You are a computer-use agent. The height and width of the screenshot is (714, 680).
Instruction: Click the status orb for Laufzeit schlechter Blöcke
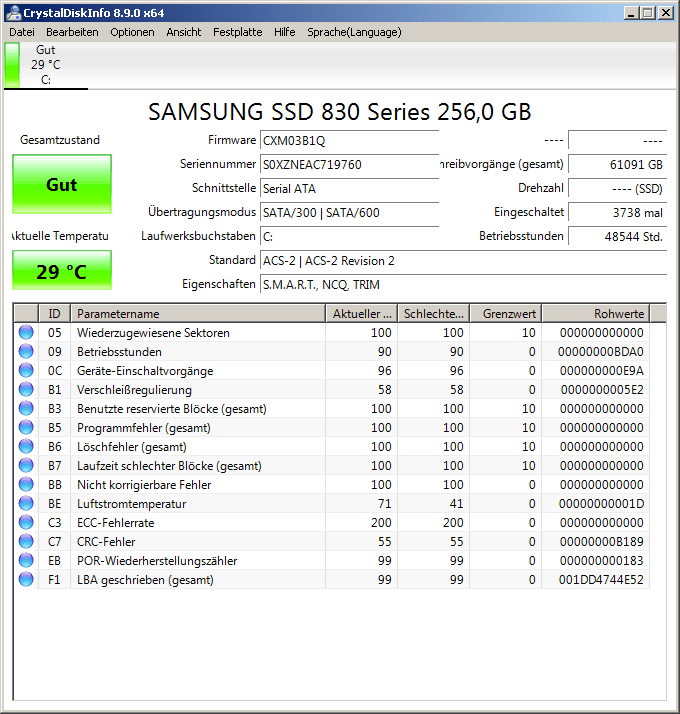coord(26,465)
